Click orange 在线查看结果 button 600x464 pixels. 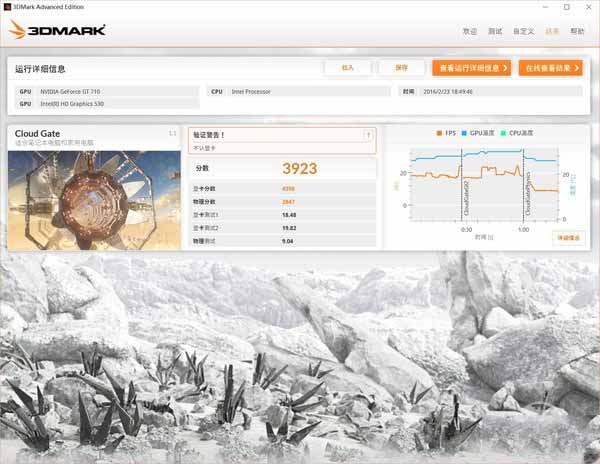(551, 68)
